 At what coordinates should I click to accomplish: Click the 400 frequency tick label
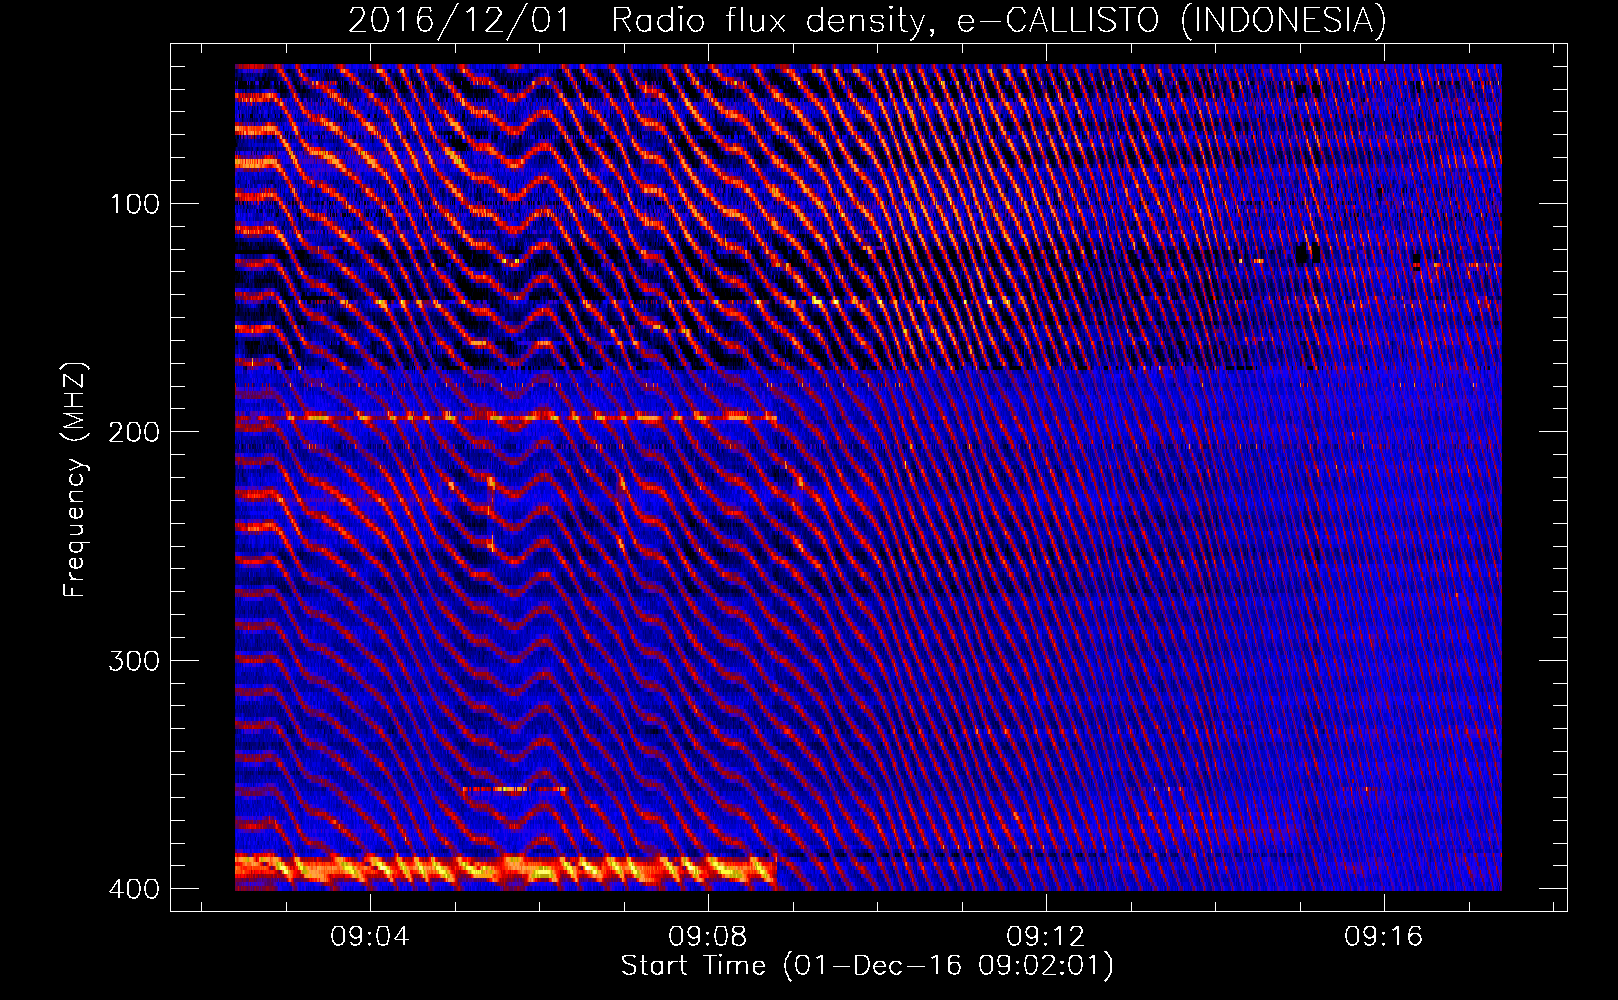[x=134, y=889]
